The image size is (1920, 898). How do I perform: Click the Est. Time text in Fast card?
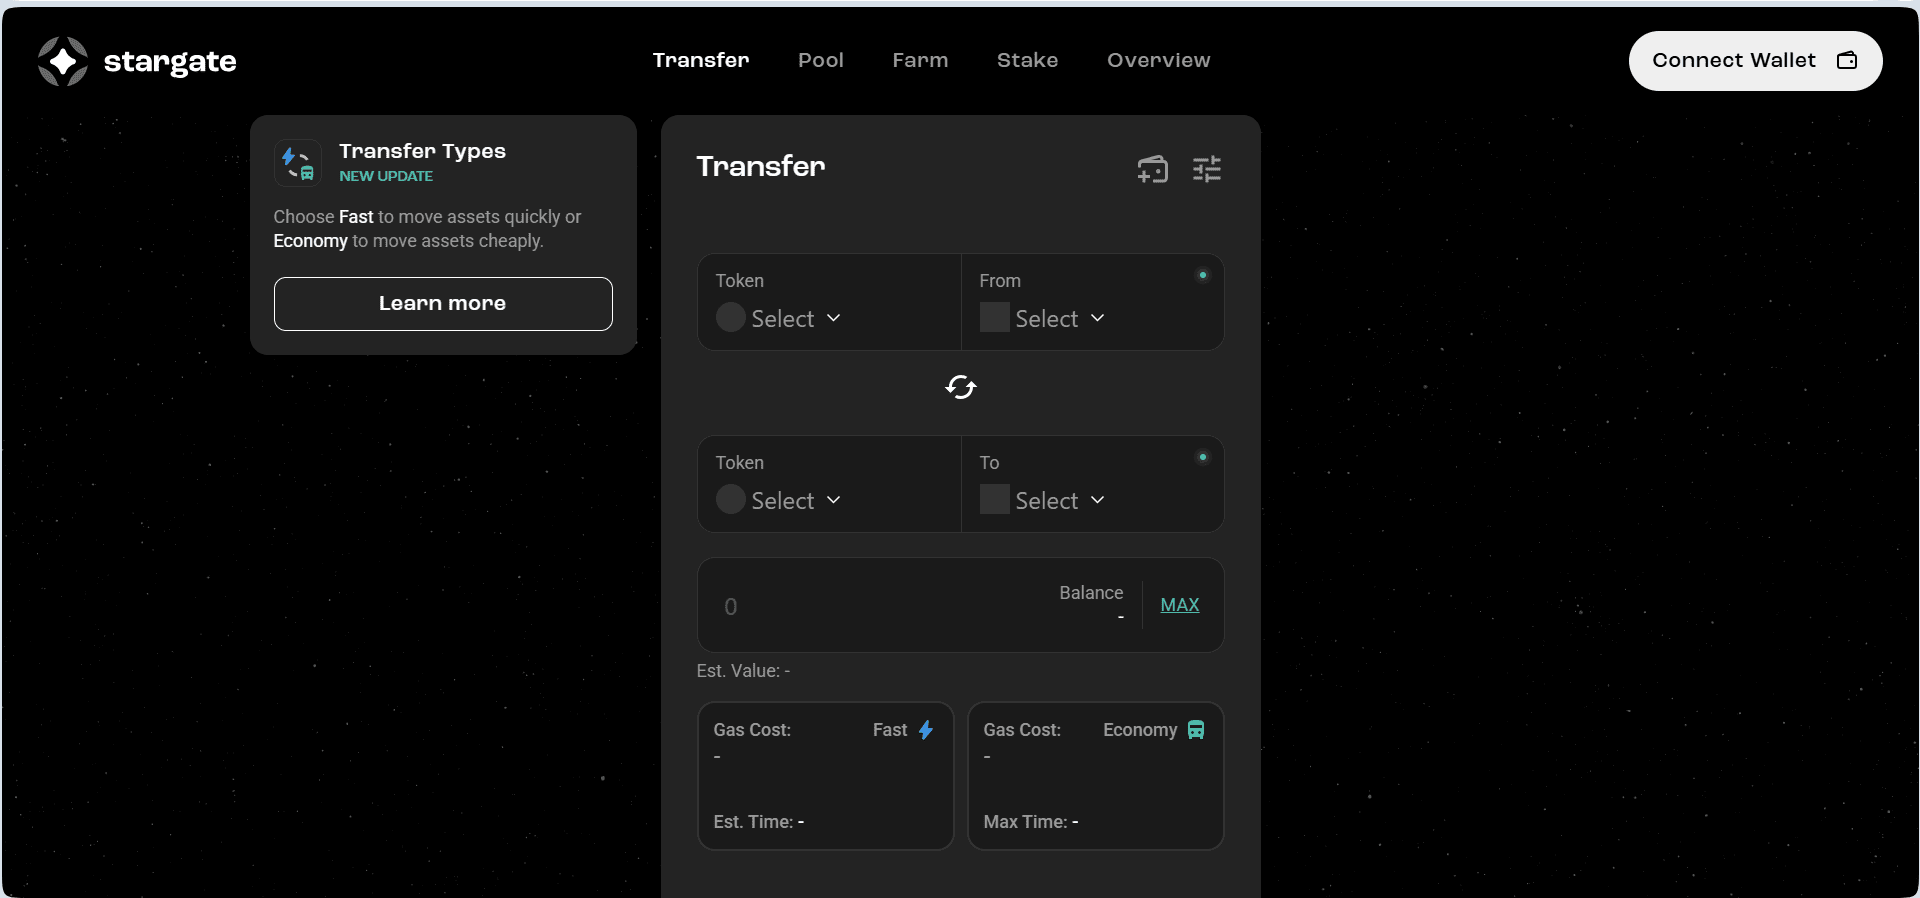point(759,822)
